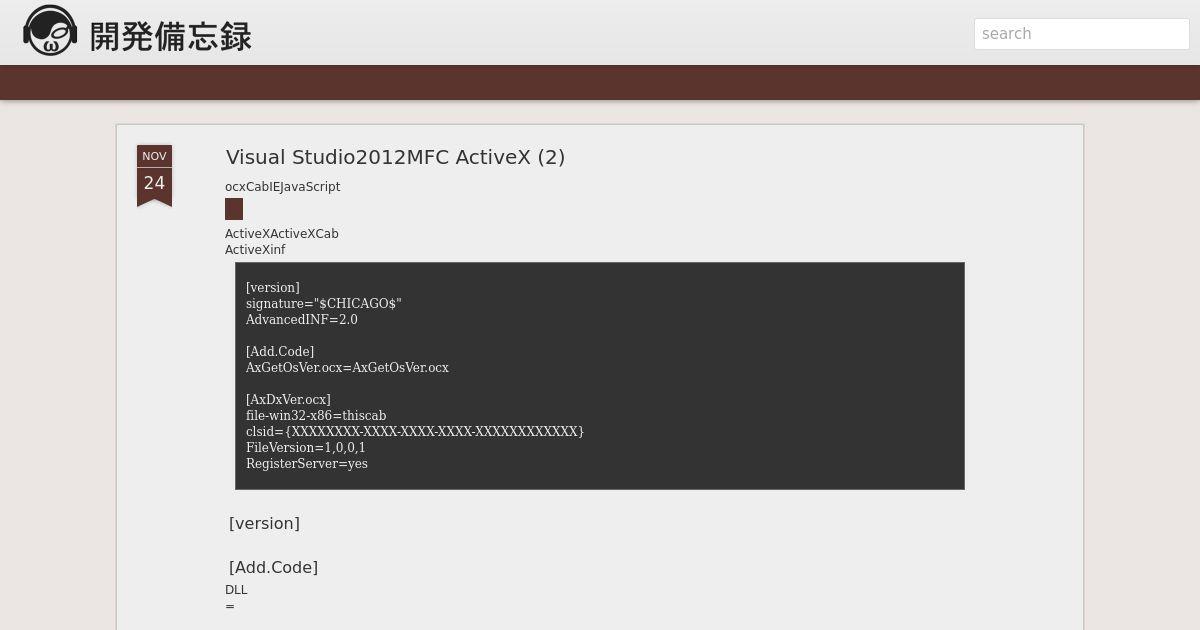Click the ocxCabIEJavaScript subtitle text
The image size is (1200, 630).
[283, 187]
